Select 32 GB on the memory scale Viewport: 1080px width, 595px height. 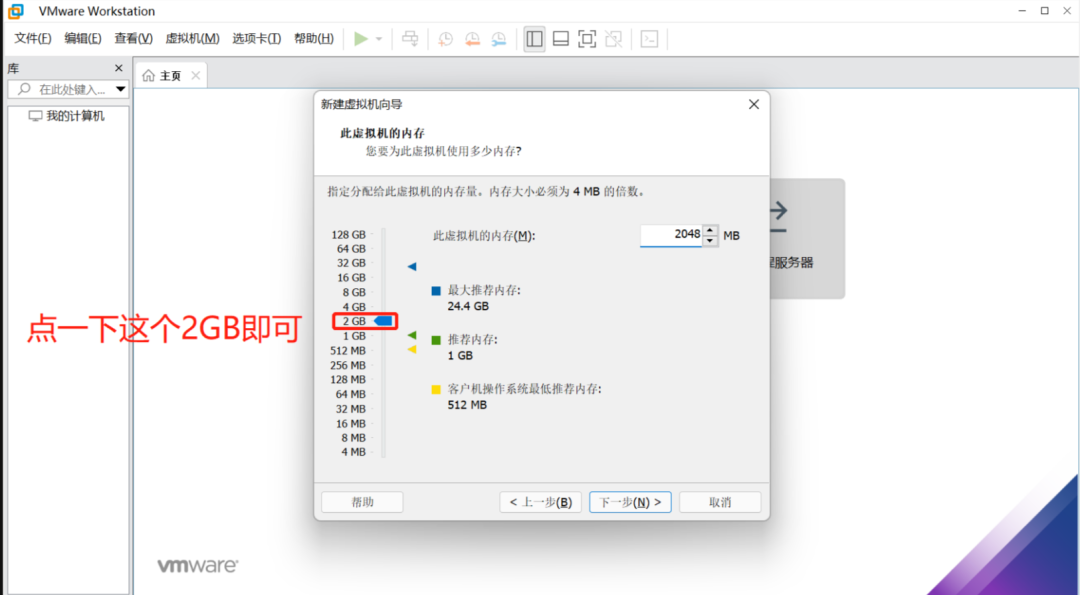pos(351,263)
